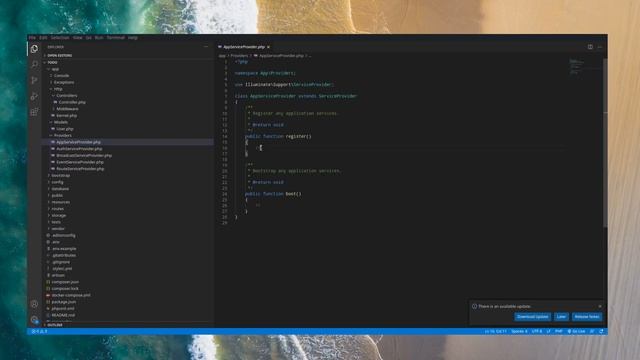The image size is (640, 360).
Task: Open README.md in the explorer
Action: (x=63, y=315)
